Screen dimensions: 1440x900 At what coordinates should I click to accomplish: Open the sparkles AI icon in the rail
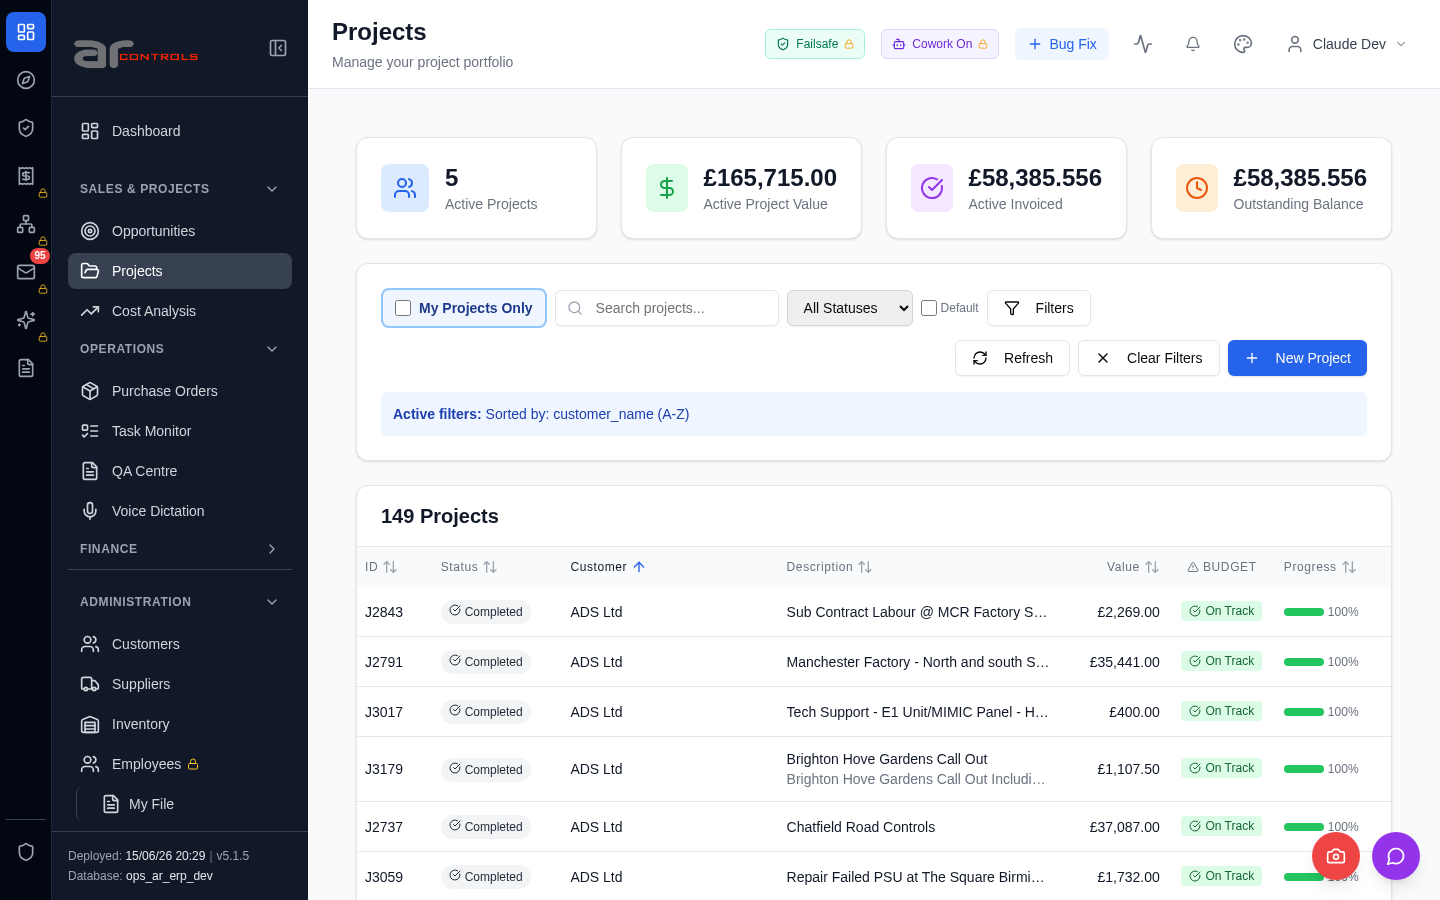26,320
